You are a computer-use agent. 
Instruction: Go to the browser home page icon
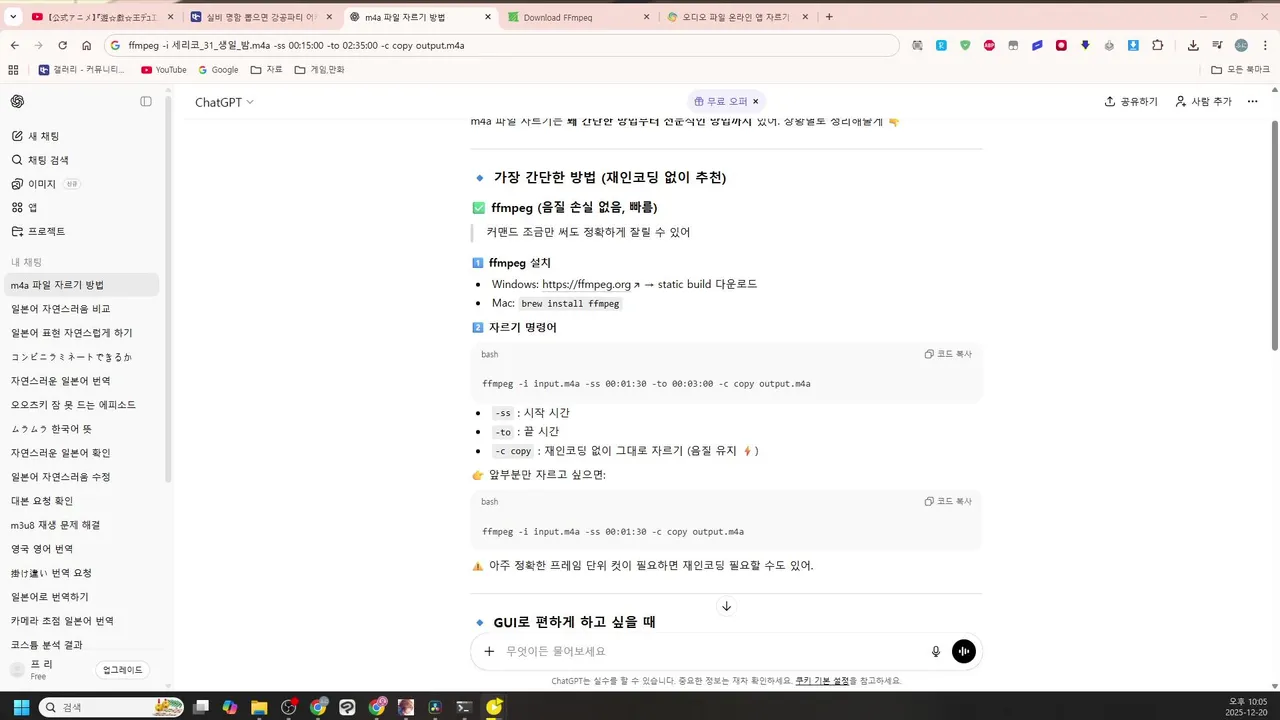(87, 45)
